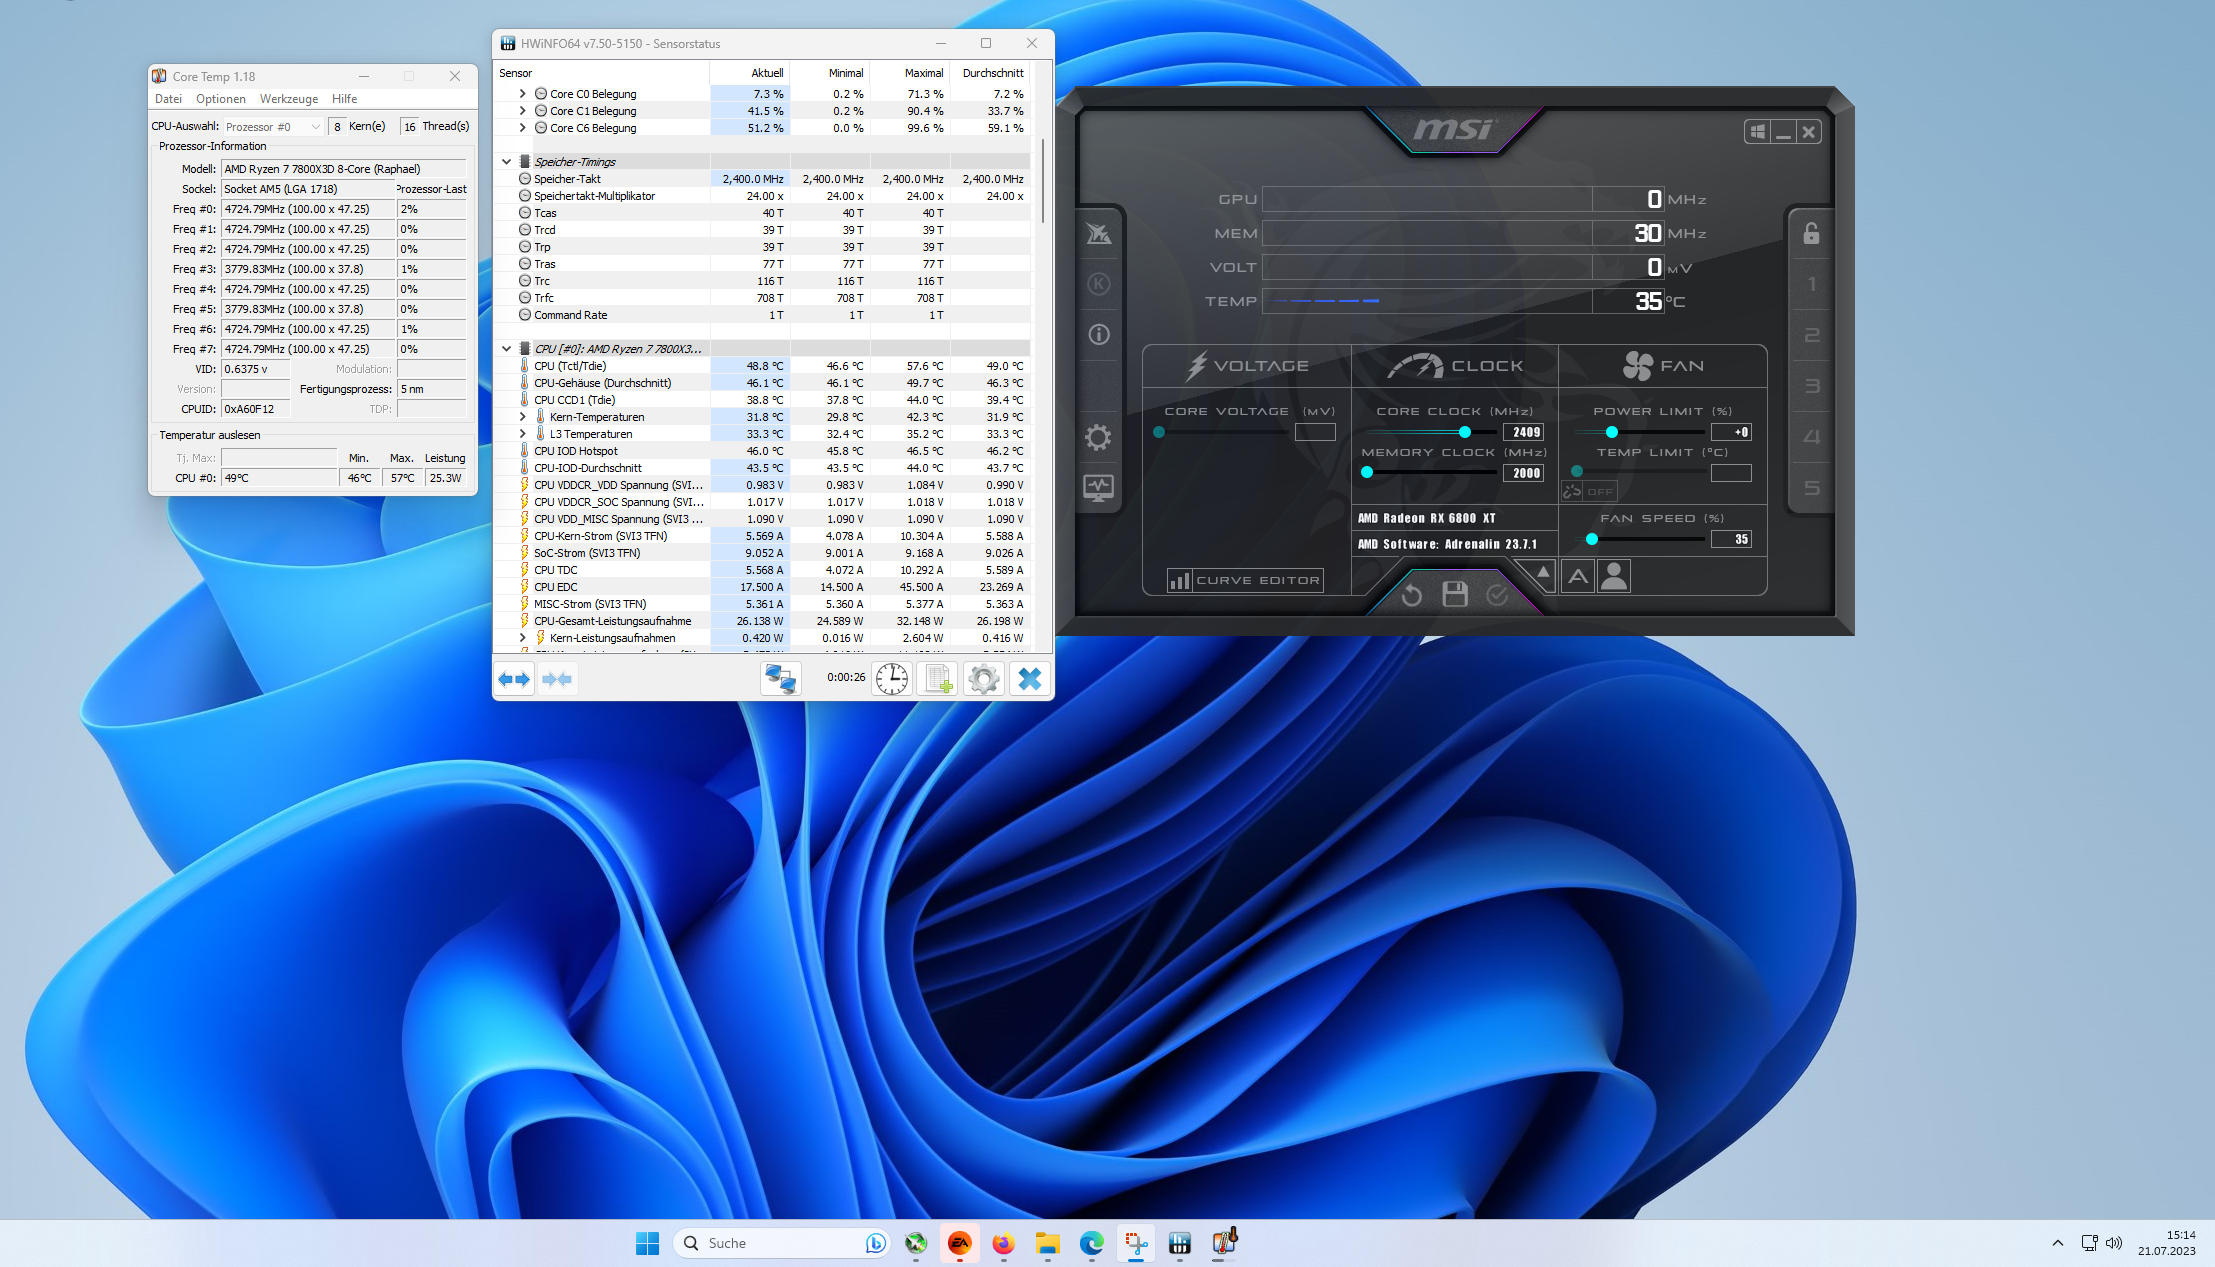Click HWiNFO log file icon
This screenshot has height=1267, width=2215.
[x=938, y=679]
